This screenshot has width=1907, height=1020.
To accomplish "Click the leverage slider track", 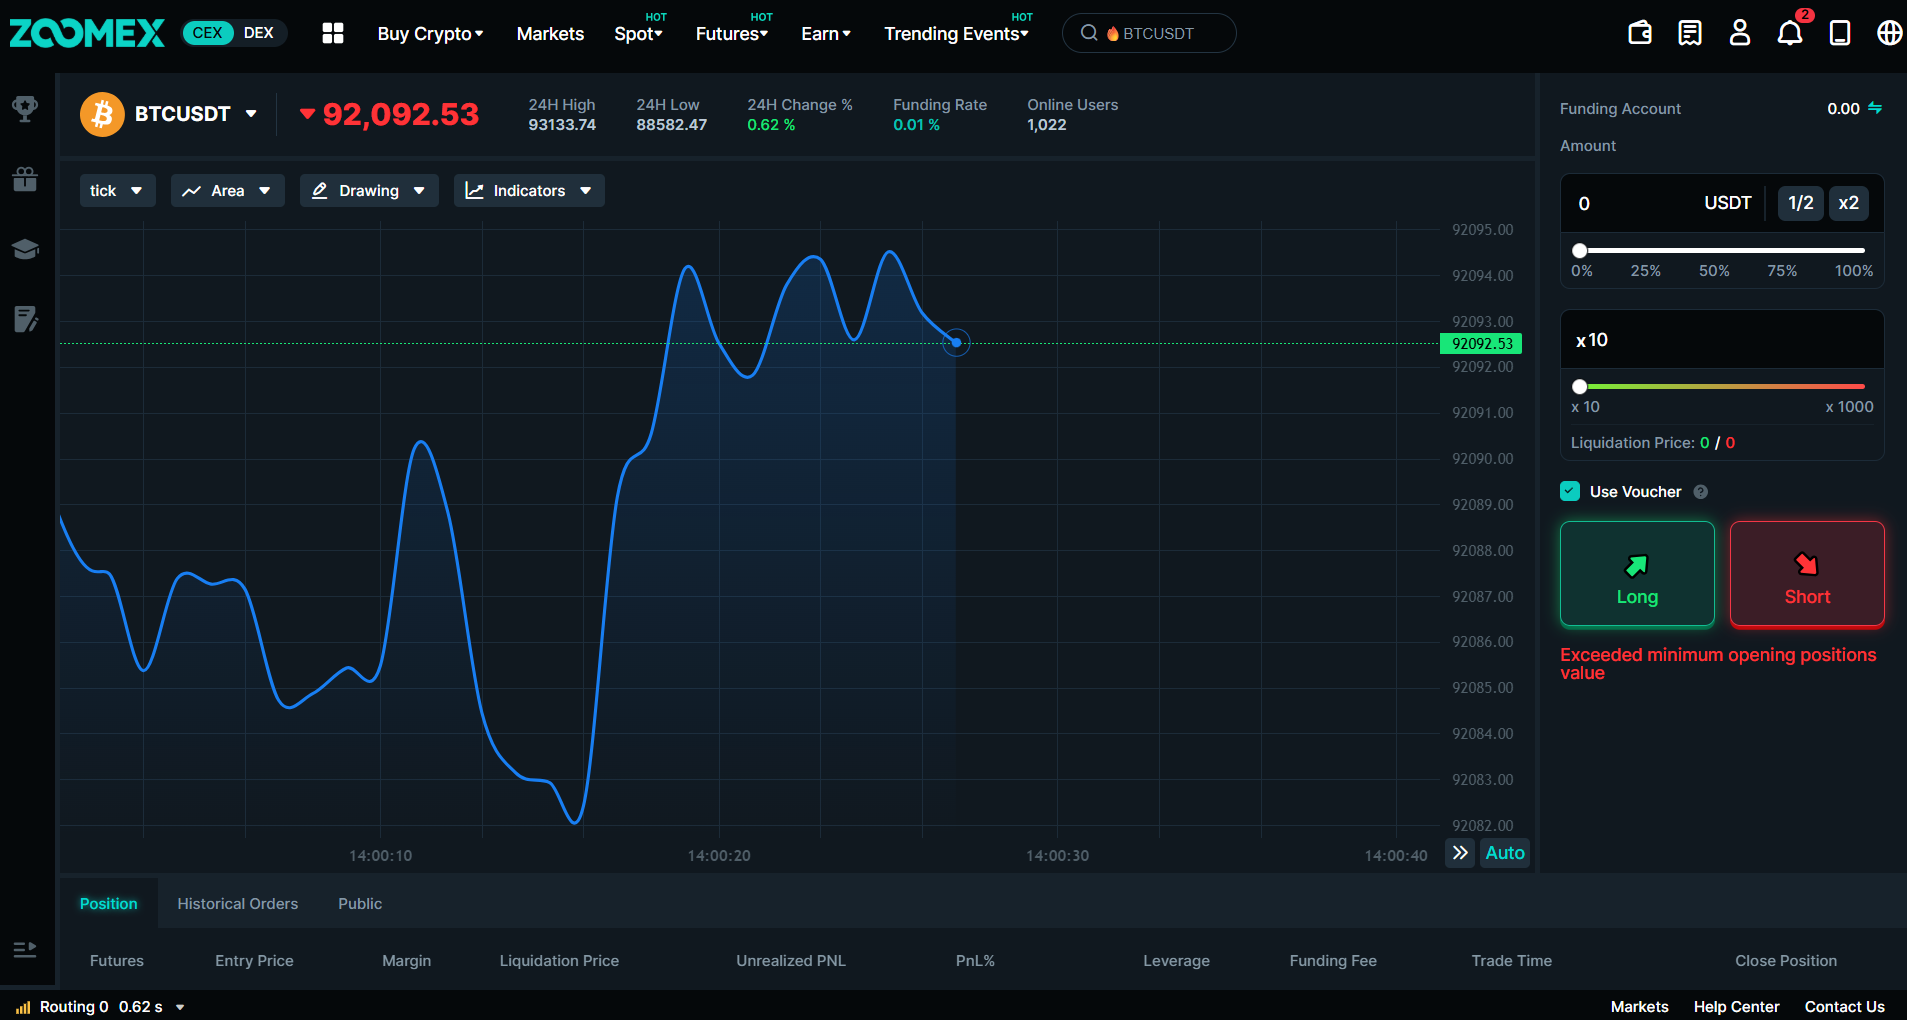I will (1722, 386).
